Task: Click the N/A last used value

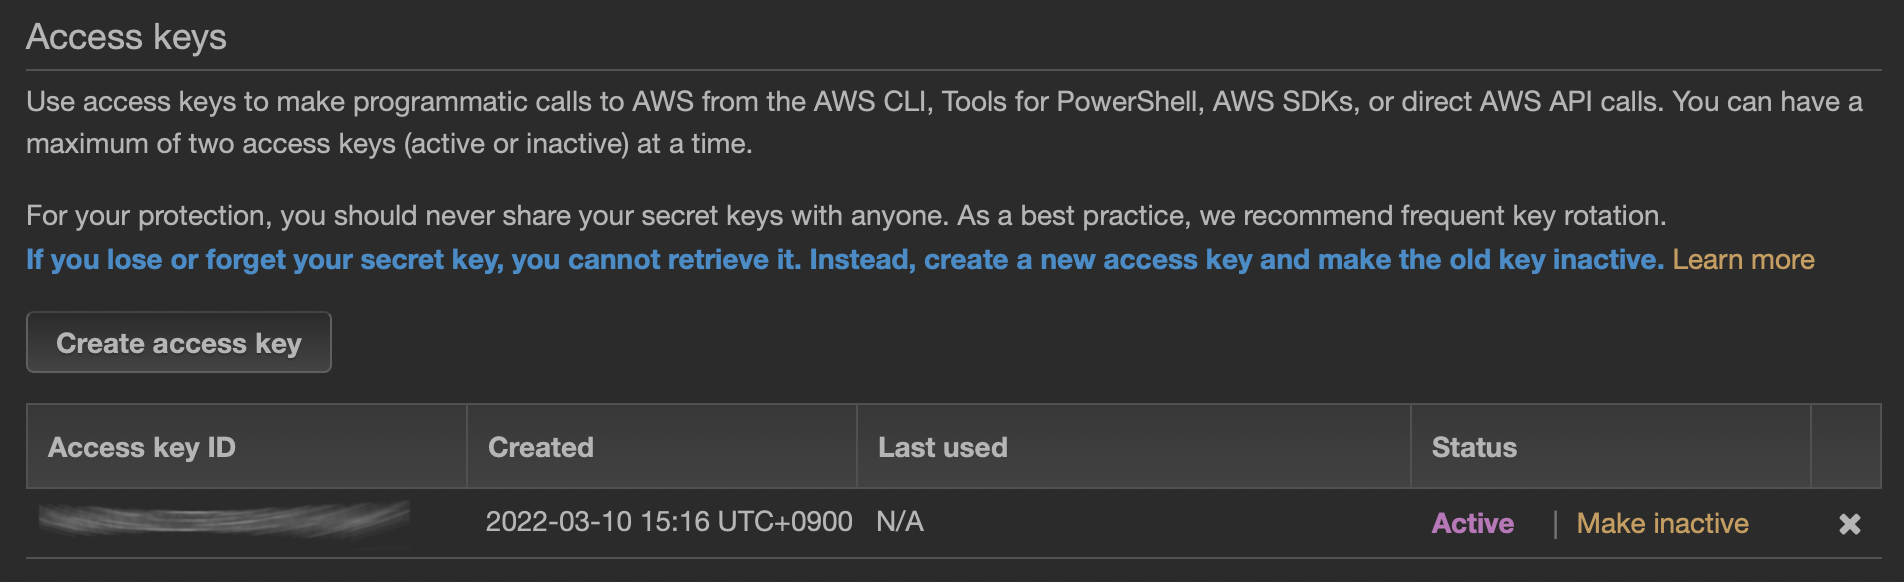Action: point(899,522)
